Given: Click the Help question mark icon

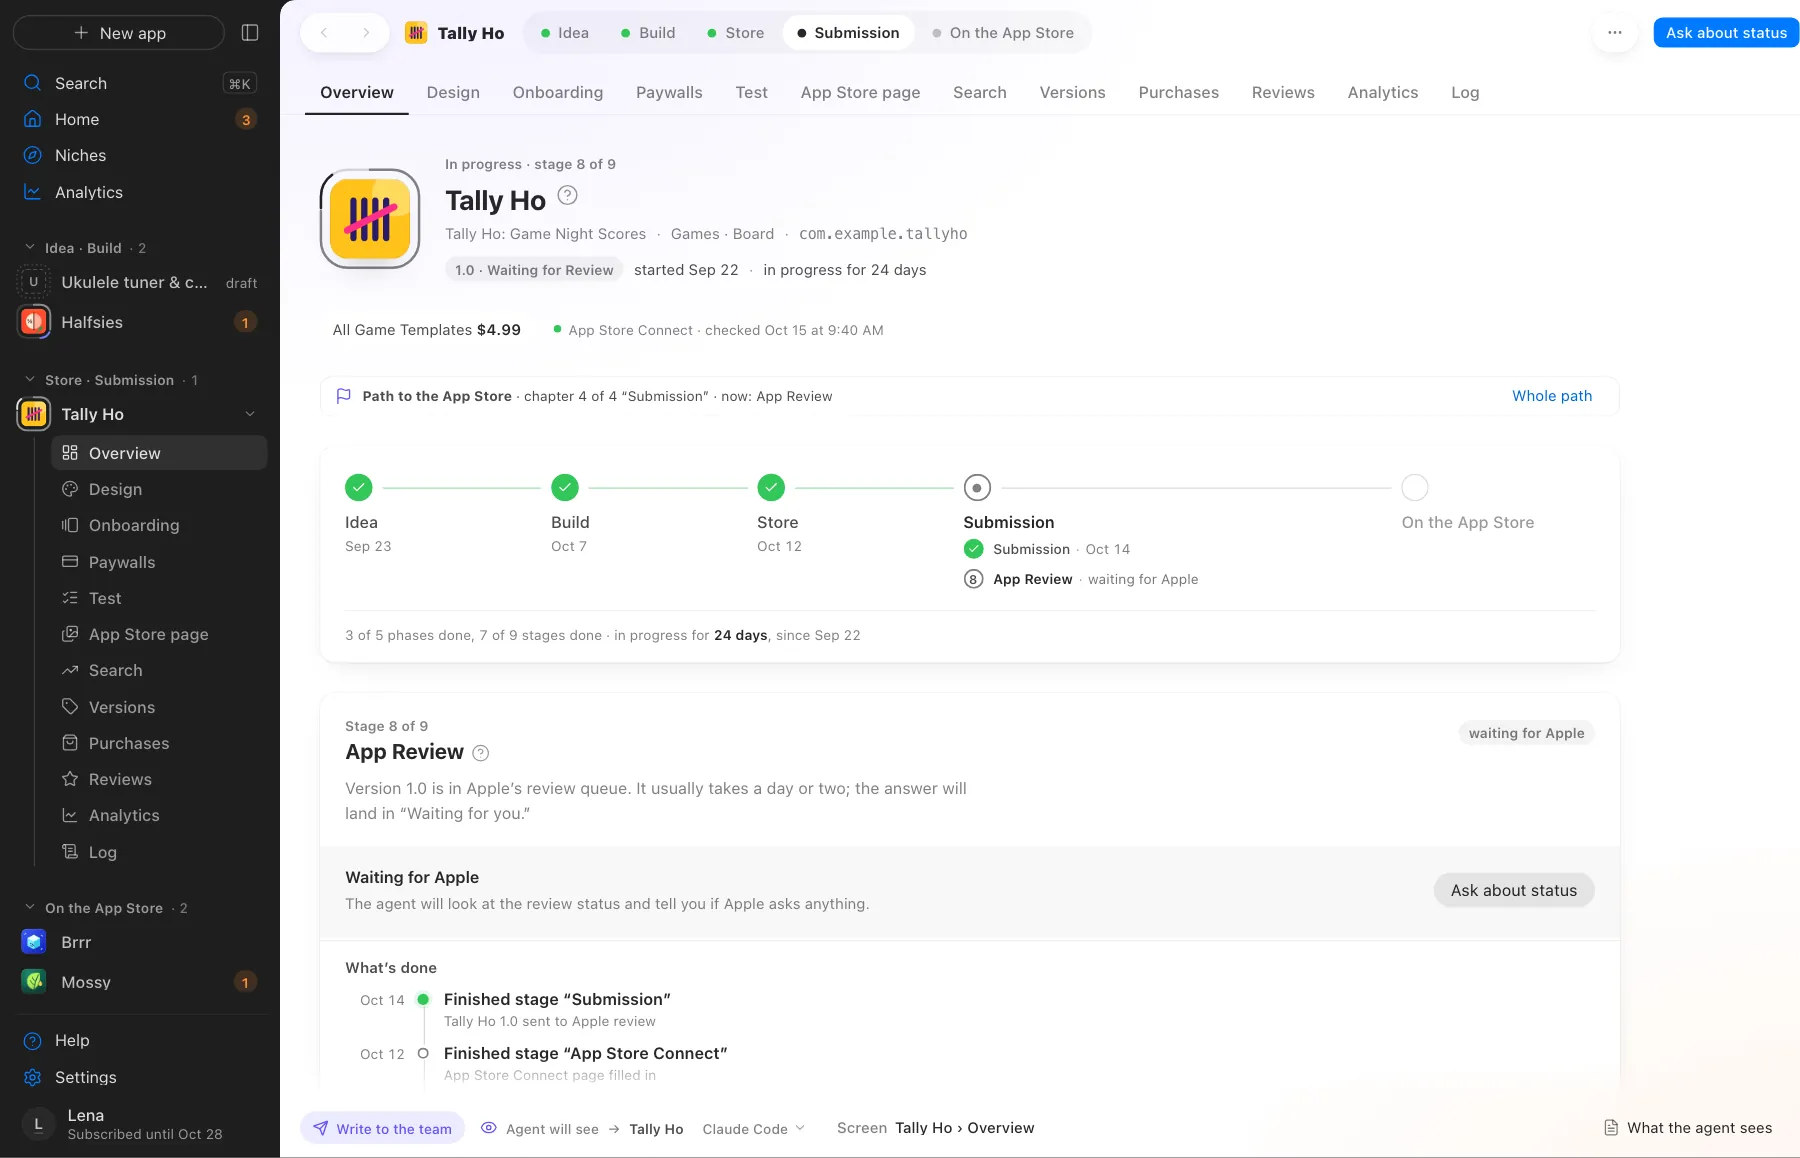Looking at the screenshot, I should [x=33, y=1041].
